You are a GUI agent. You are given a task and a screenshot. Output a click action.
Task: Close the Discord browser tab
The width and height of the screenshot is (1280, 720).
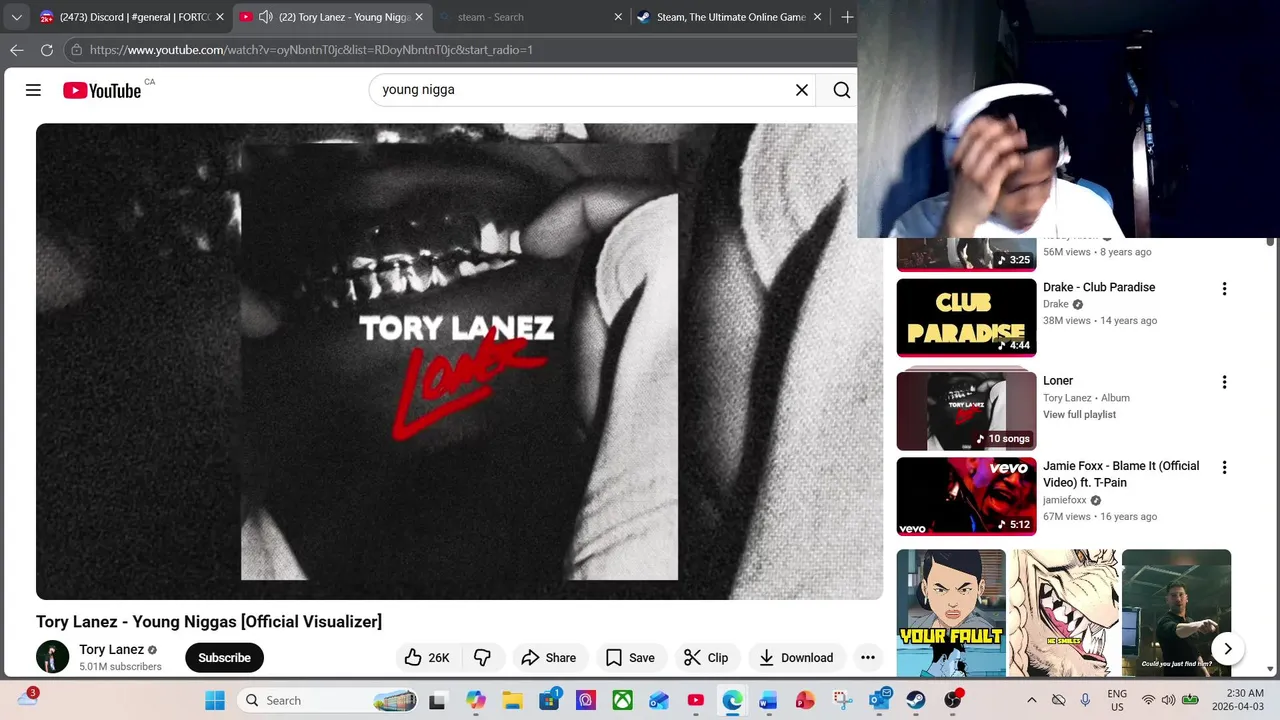[x=219, y=17]
